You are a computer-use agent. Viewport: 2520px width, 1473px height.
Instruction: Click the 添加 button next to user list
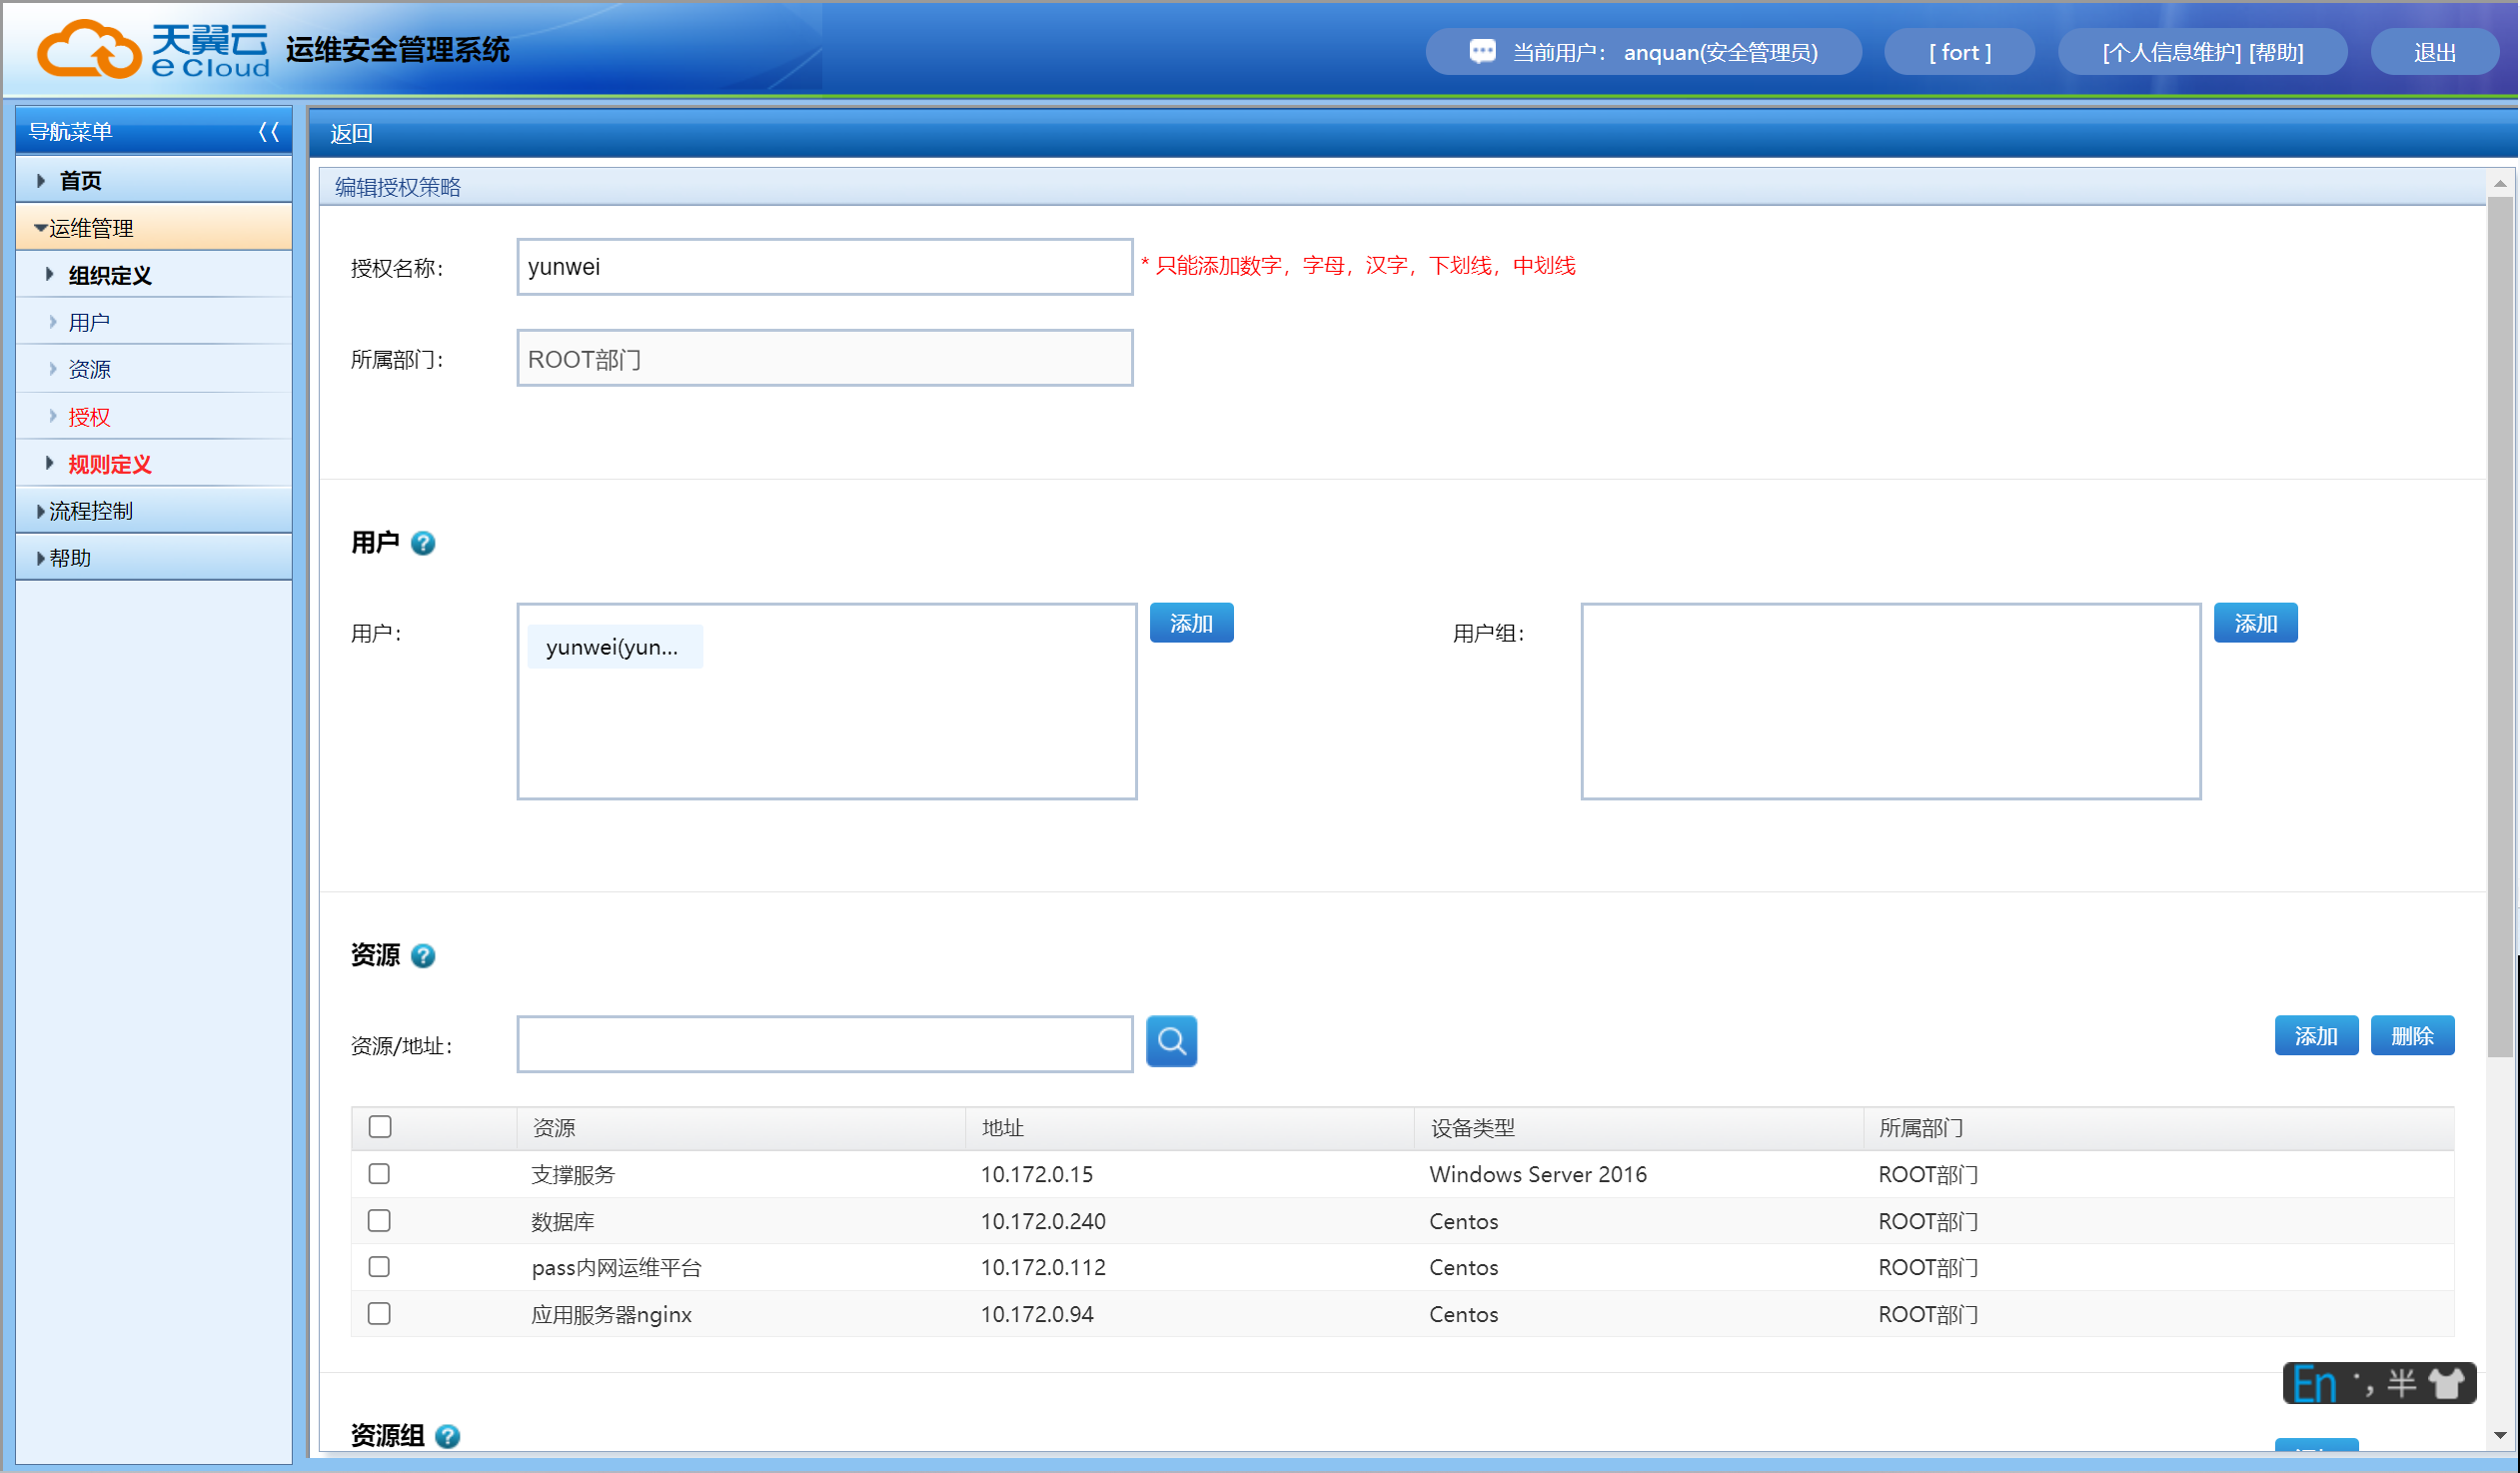(1191, 623)
